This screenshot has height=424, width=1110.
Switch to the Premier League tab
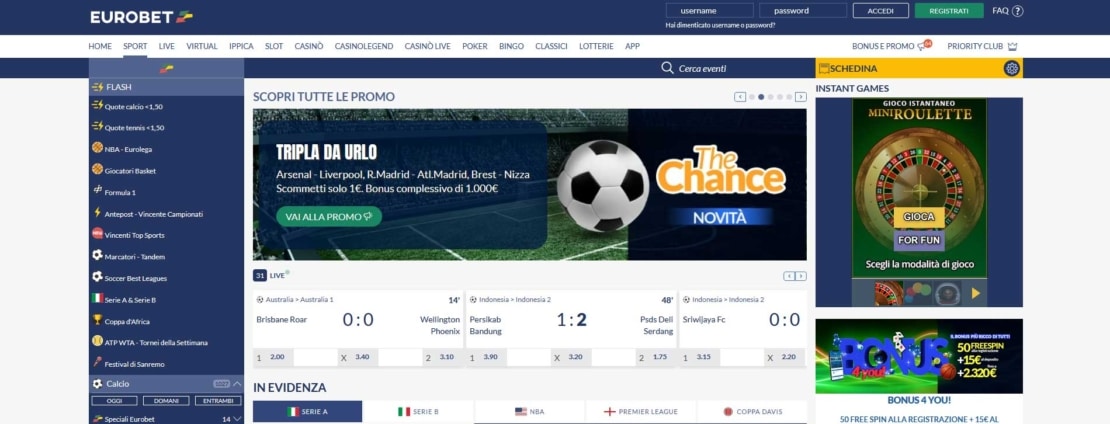pos(640,411)
